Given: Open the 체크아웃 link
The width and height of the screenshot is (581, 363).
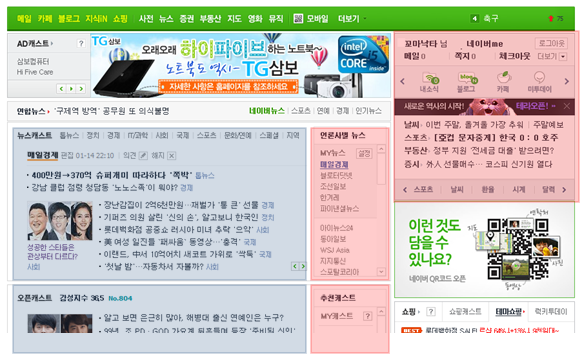Looking at the screenshot, I should tap(514, 56).
